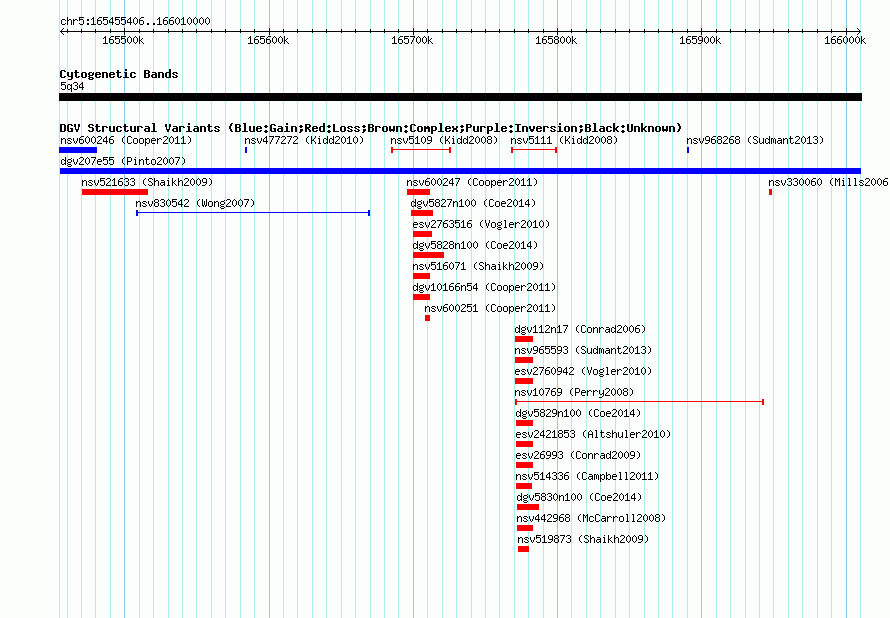890x618 pixels.
Task: Select the small red nsv600251 bar
Action: click(x=427, y=318)
